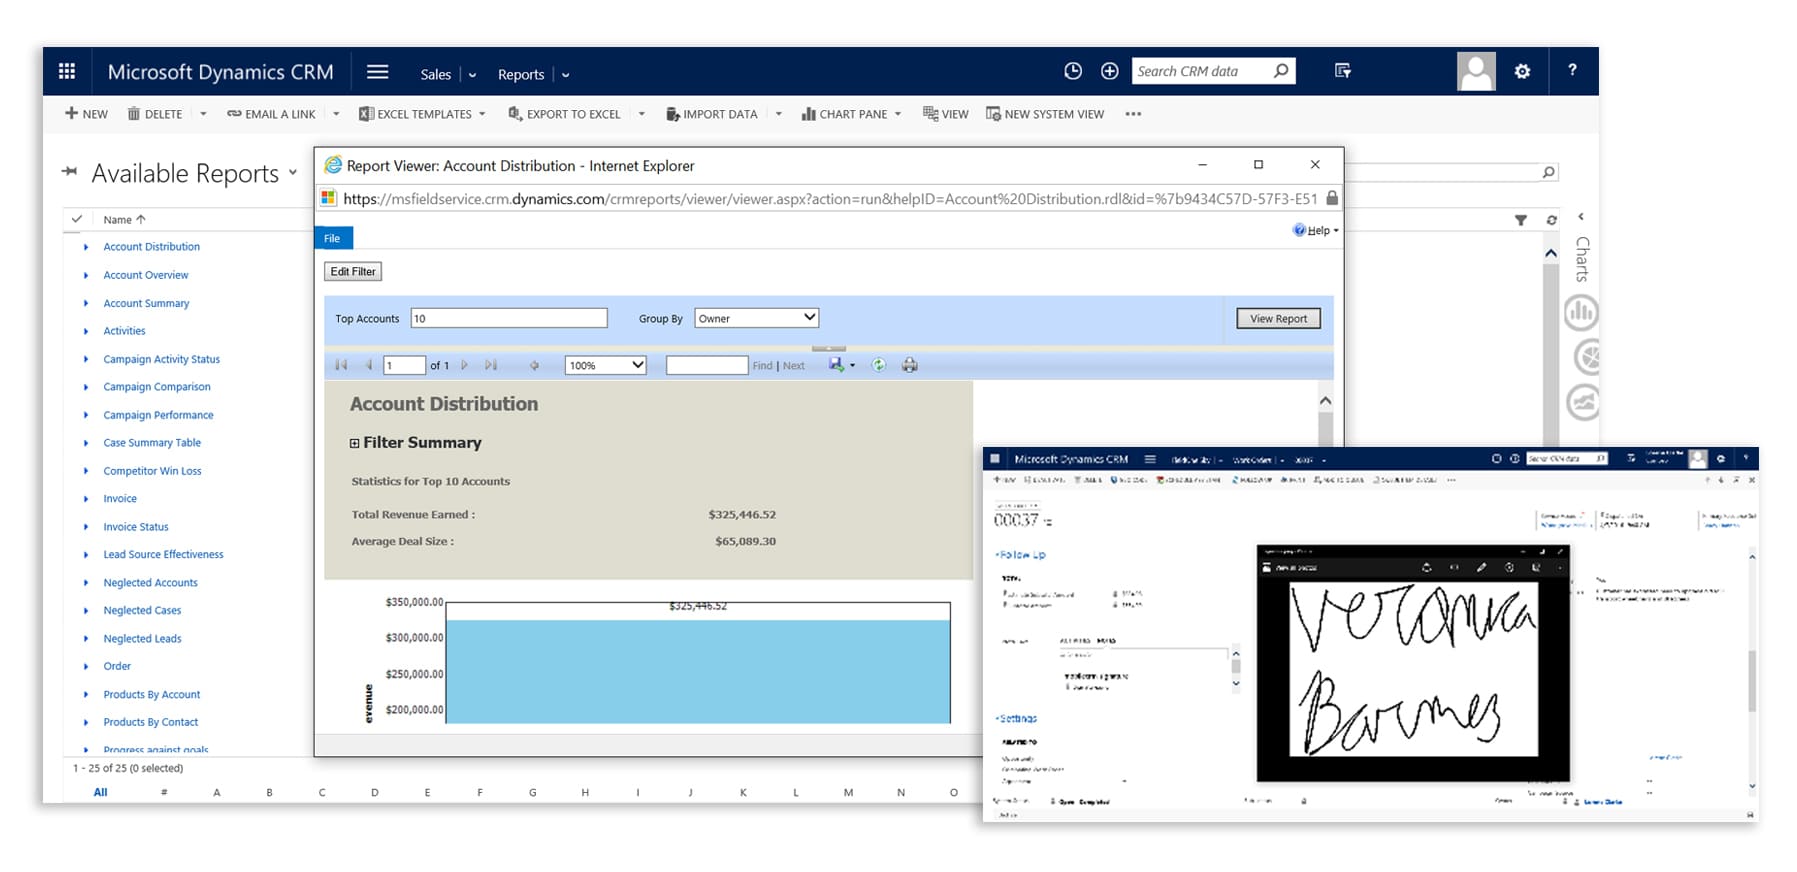The image size is (1797, 872).
Task: Click the View Report button
Action: coord(1277,318)
